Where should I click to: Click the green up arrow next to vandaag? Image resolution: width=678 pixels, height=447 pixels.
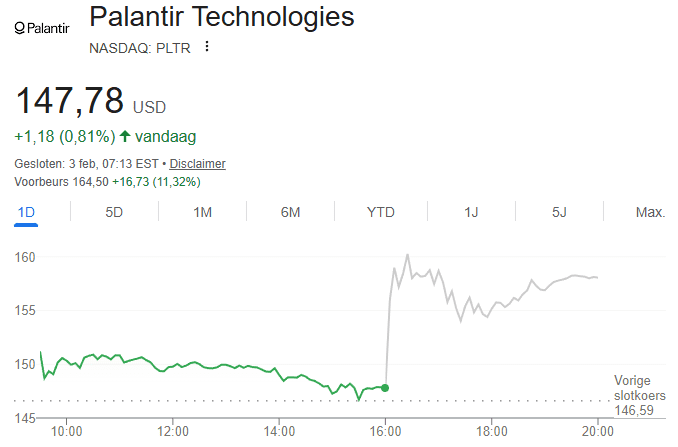pos(125,135)
